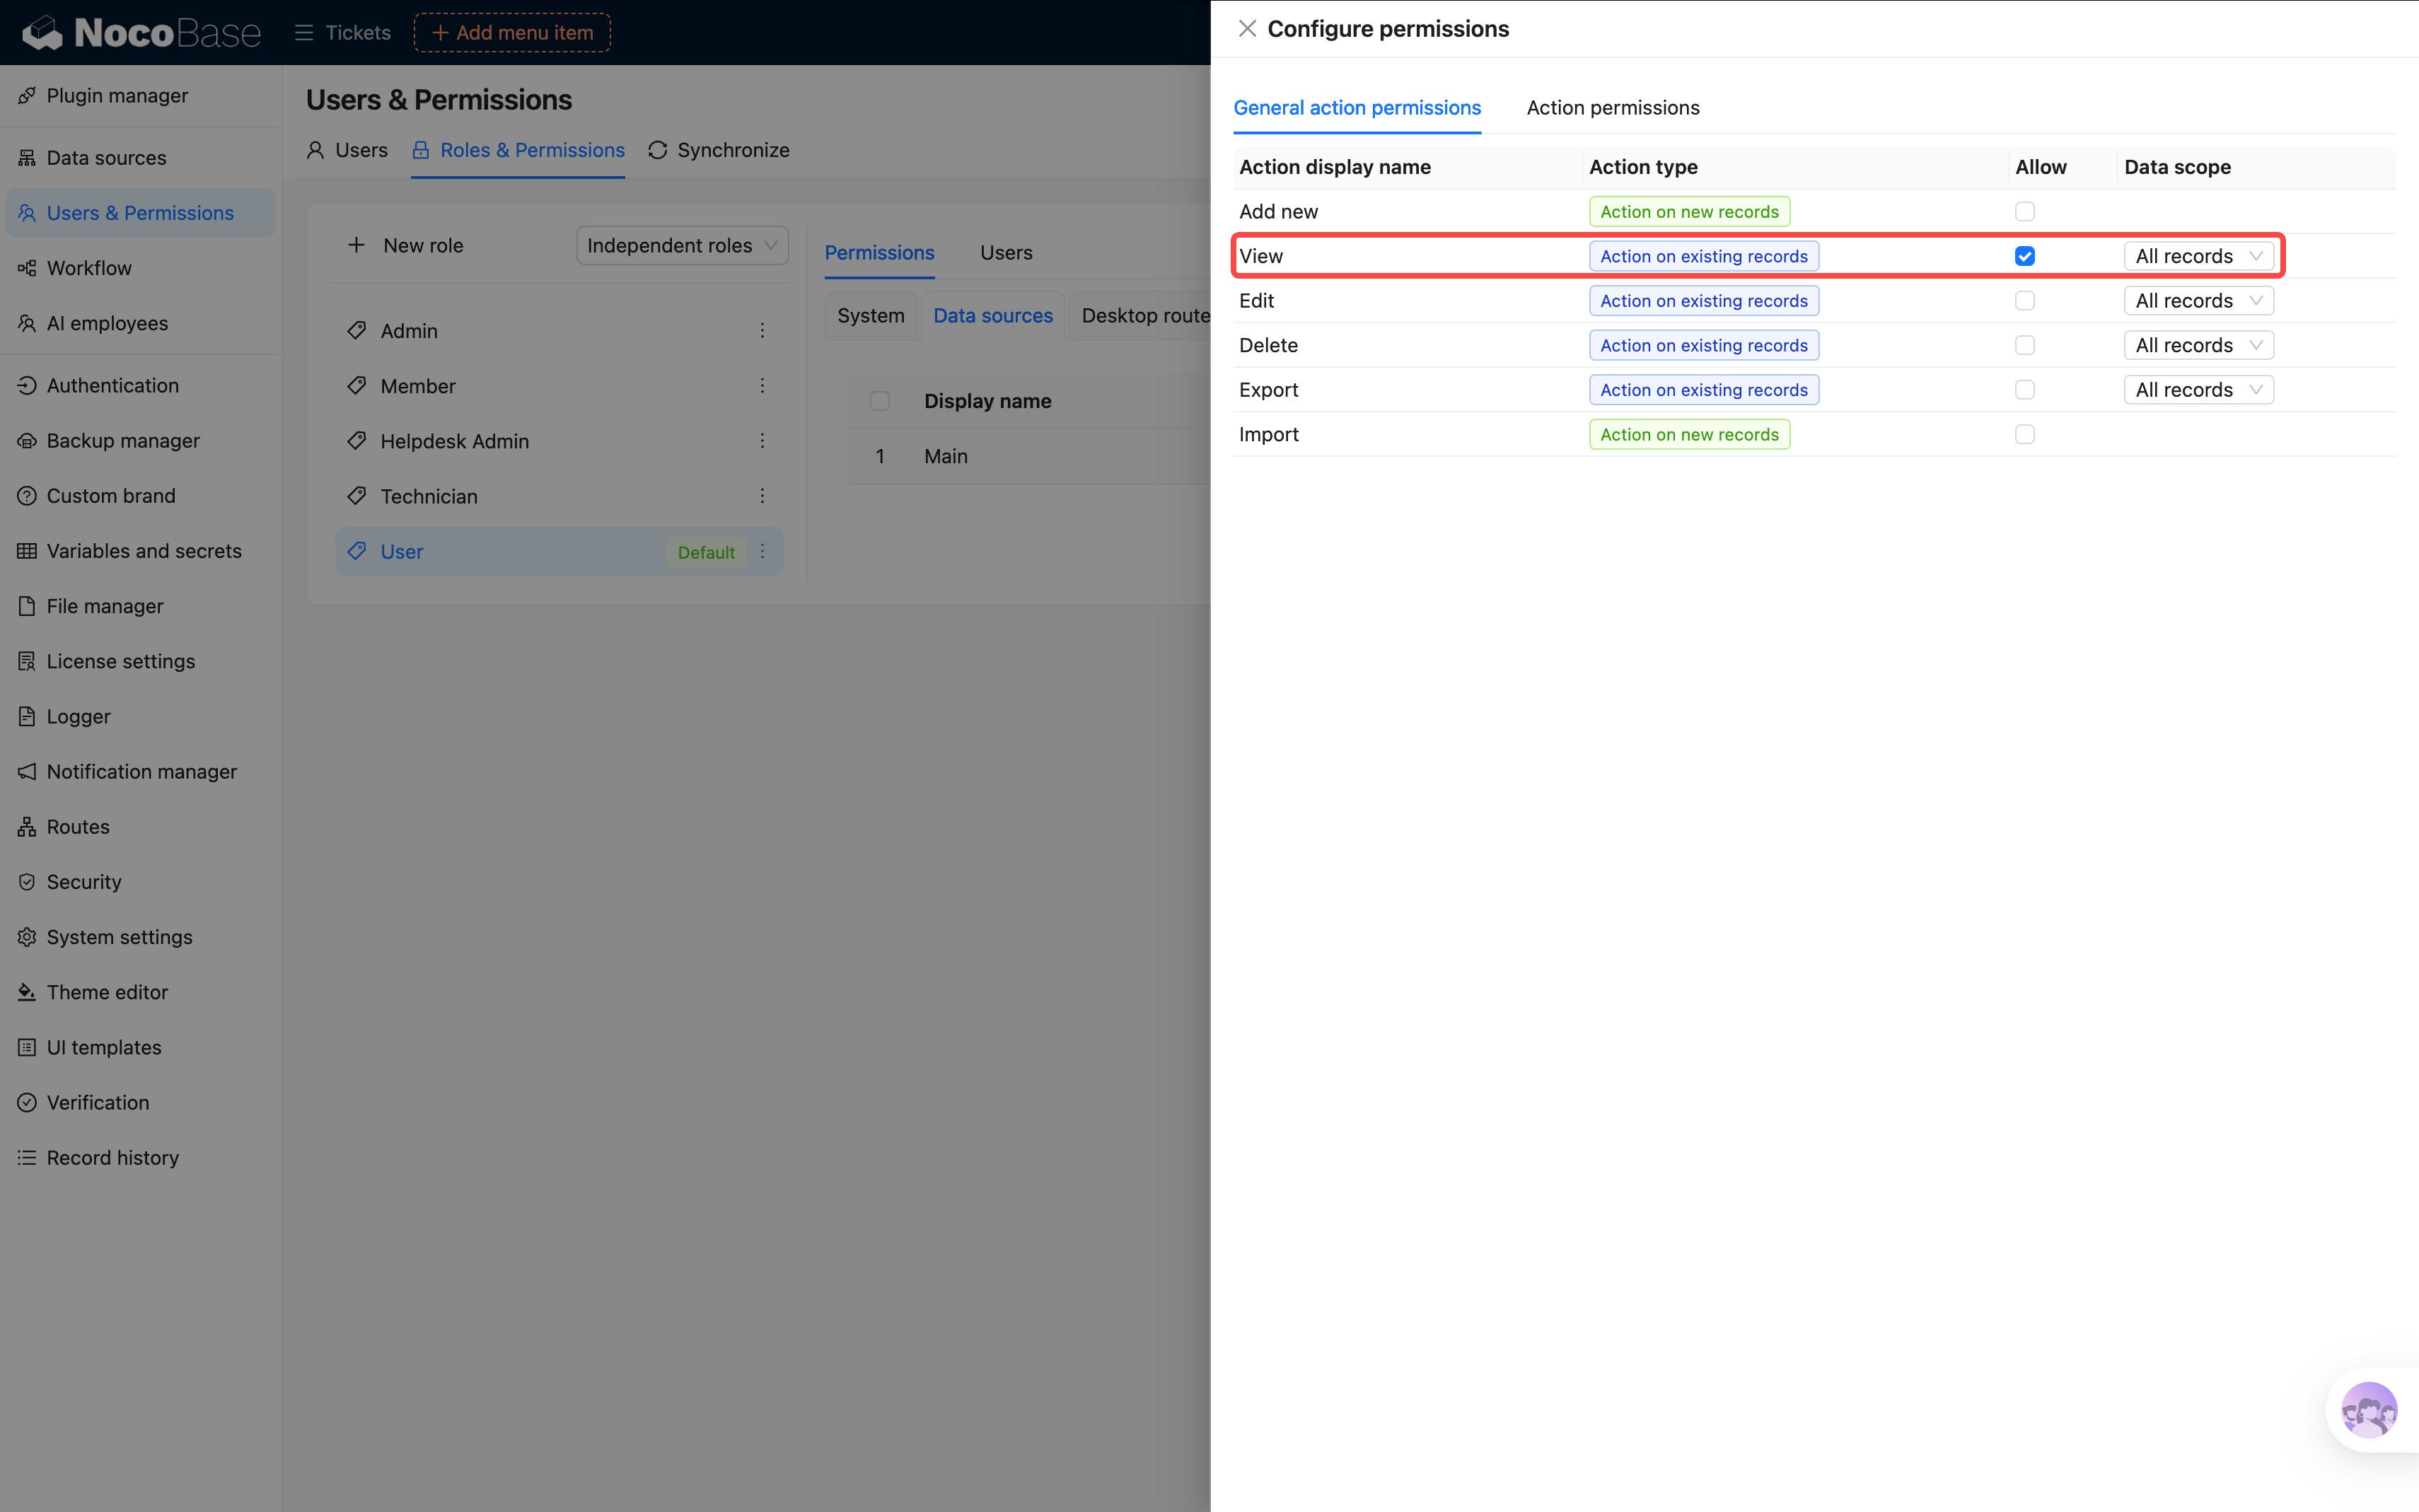Enable the Delete allow checkbox
This screenshot has height=1512, width=2419.
(2024, 345)
